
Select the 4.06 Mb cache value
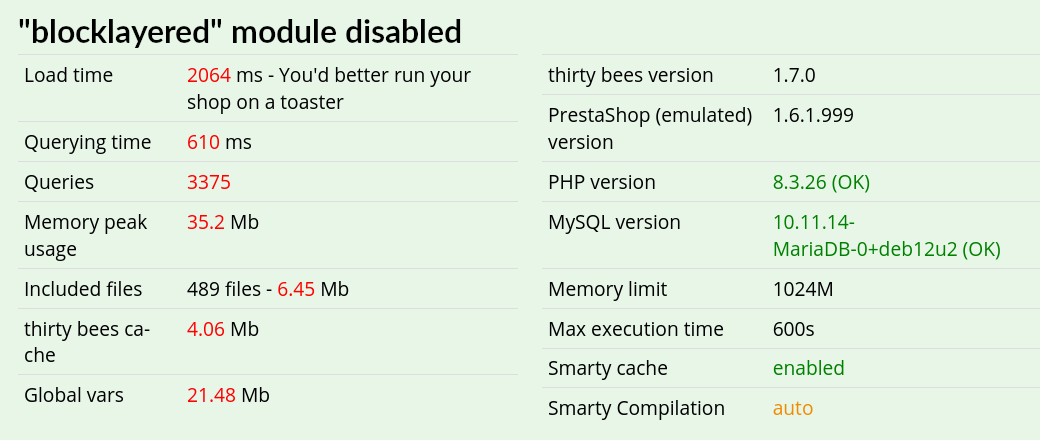(x=223, y=329)
